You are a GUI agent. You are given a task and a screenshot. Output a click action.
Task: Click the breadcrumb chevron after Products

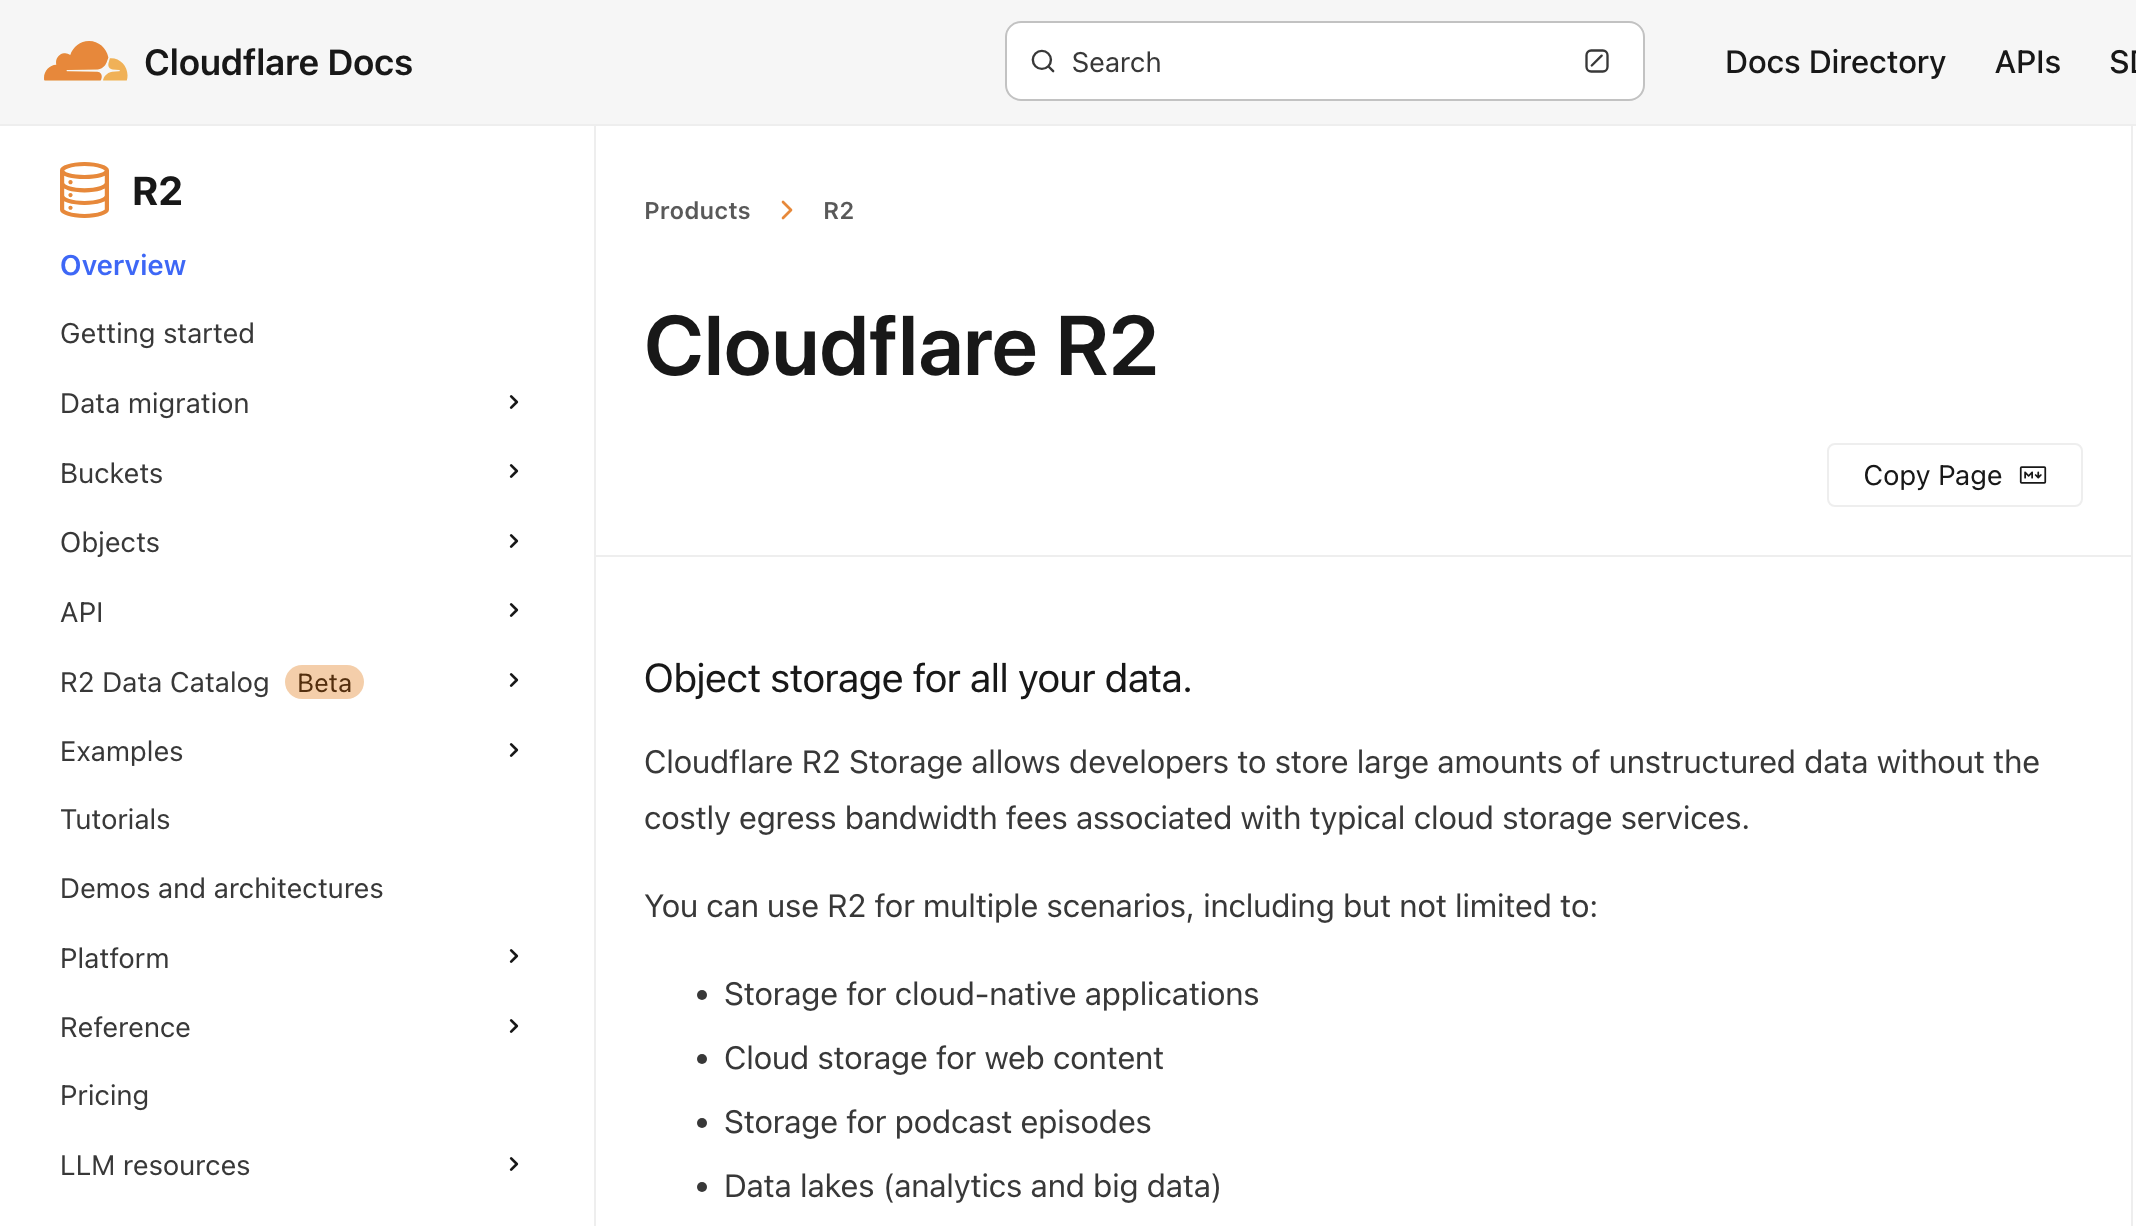(x=787, y=210)
